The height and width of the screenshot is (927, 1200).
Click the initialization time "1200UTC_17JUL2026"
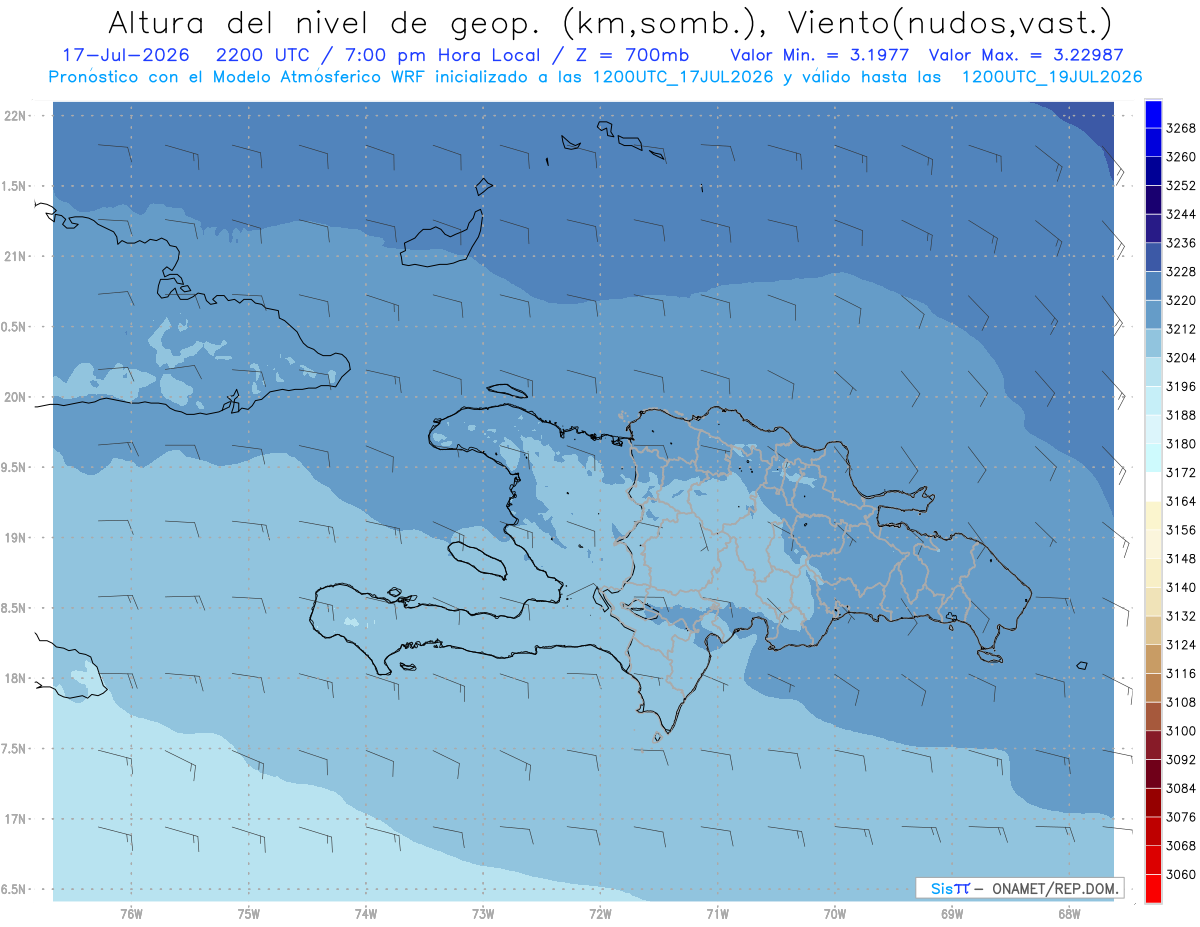[x=683, y=77]
